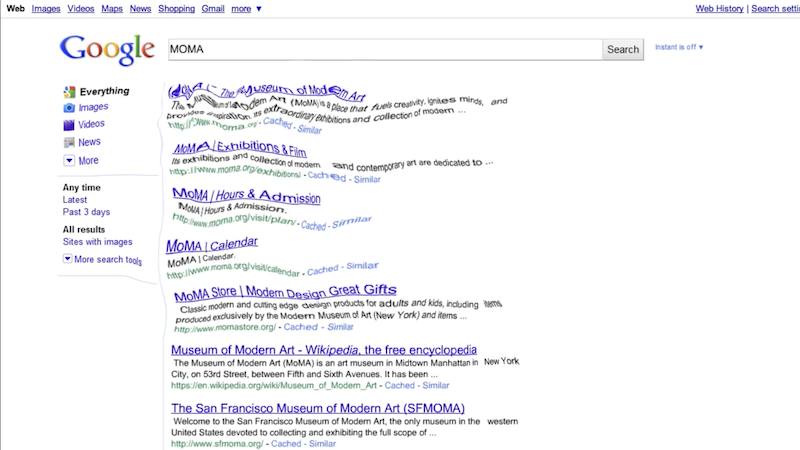Image resolution: width=800 pixels, height=450 pixels.
Task: Open MoMA Exhibitions & Film result
Action: 240,148
